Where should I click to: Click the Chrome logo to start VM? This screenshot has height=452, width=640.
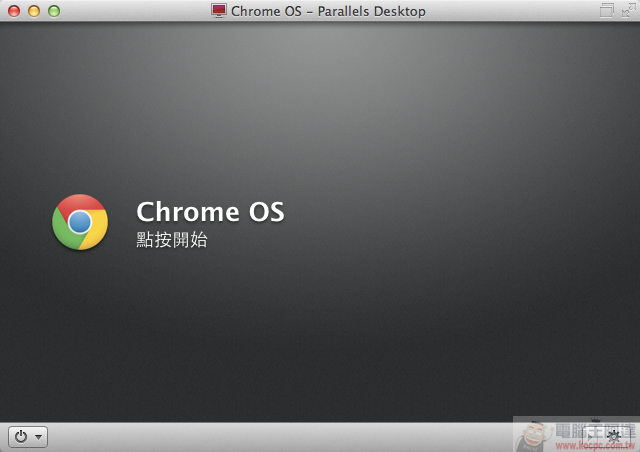80,222
